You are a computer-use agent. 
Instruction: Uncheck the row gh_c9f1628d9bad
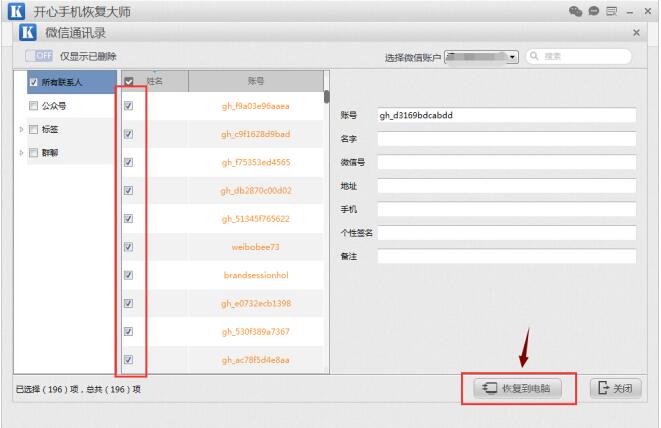pyautogui.click(x=129, y=134)
